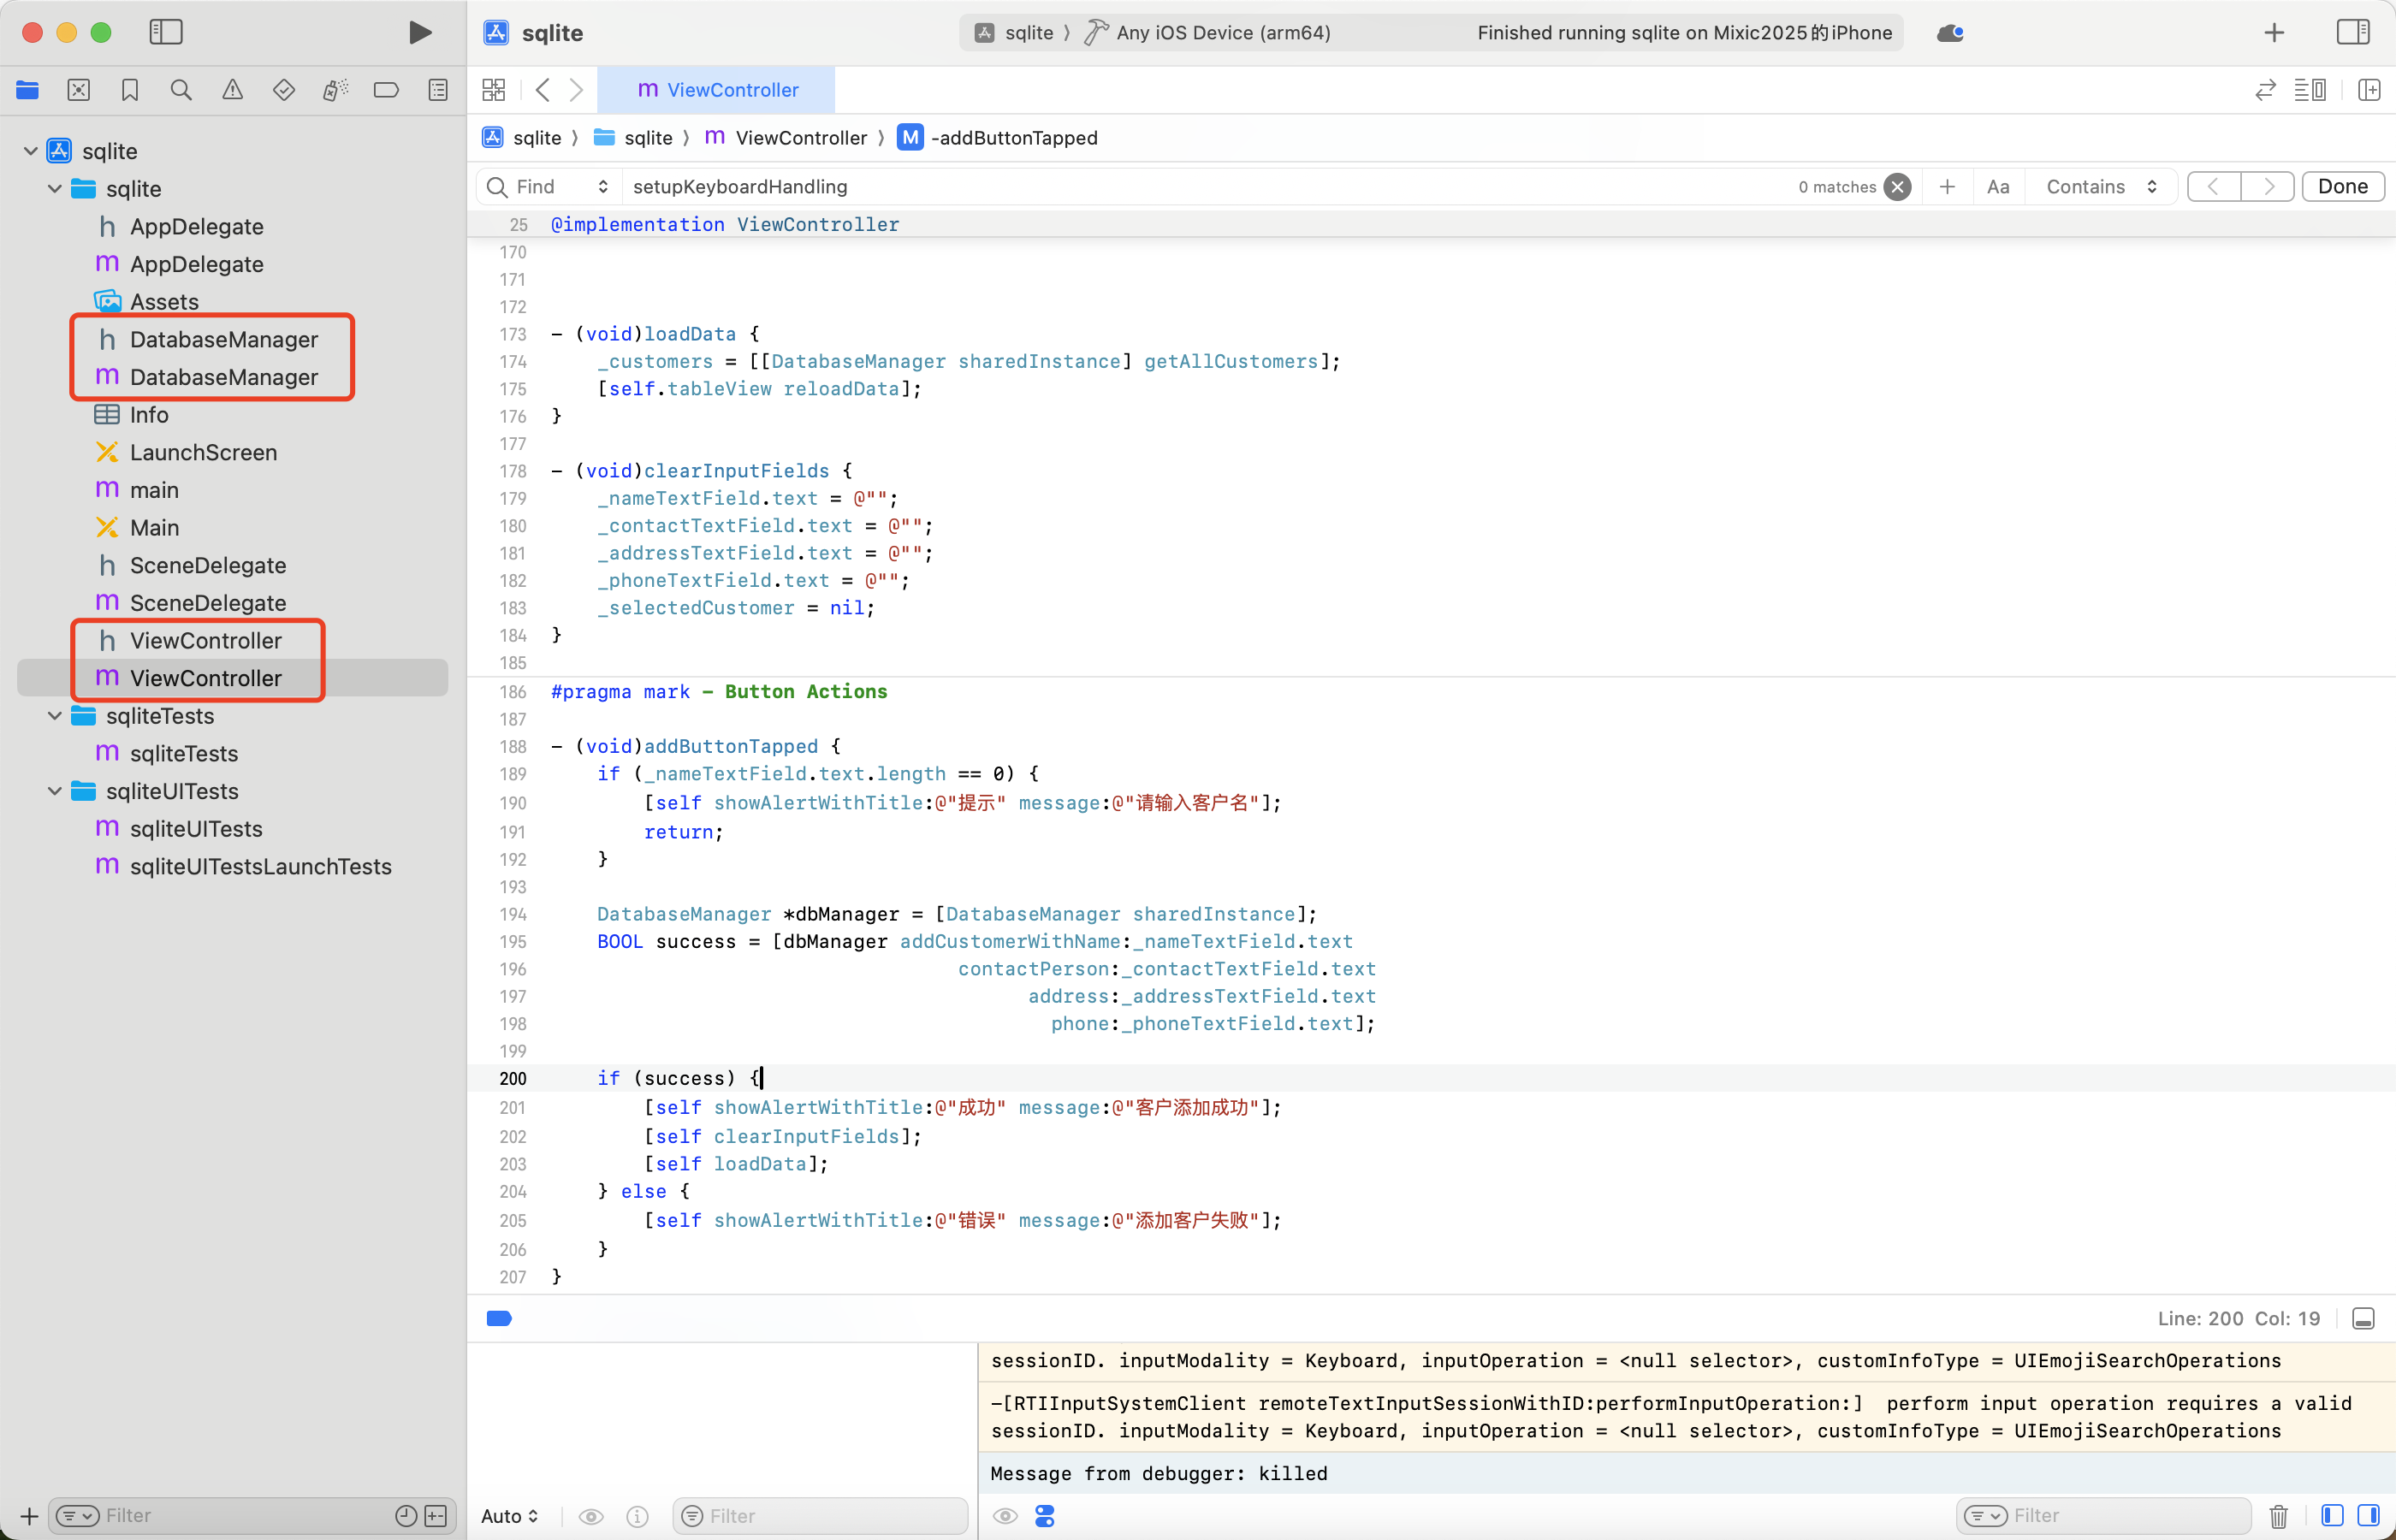The image size is (2396, 1540).
Task: Toggle the left navigator sidebar
Action: click(x=166, y=32)
